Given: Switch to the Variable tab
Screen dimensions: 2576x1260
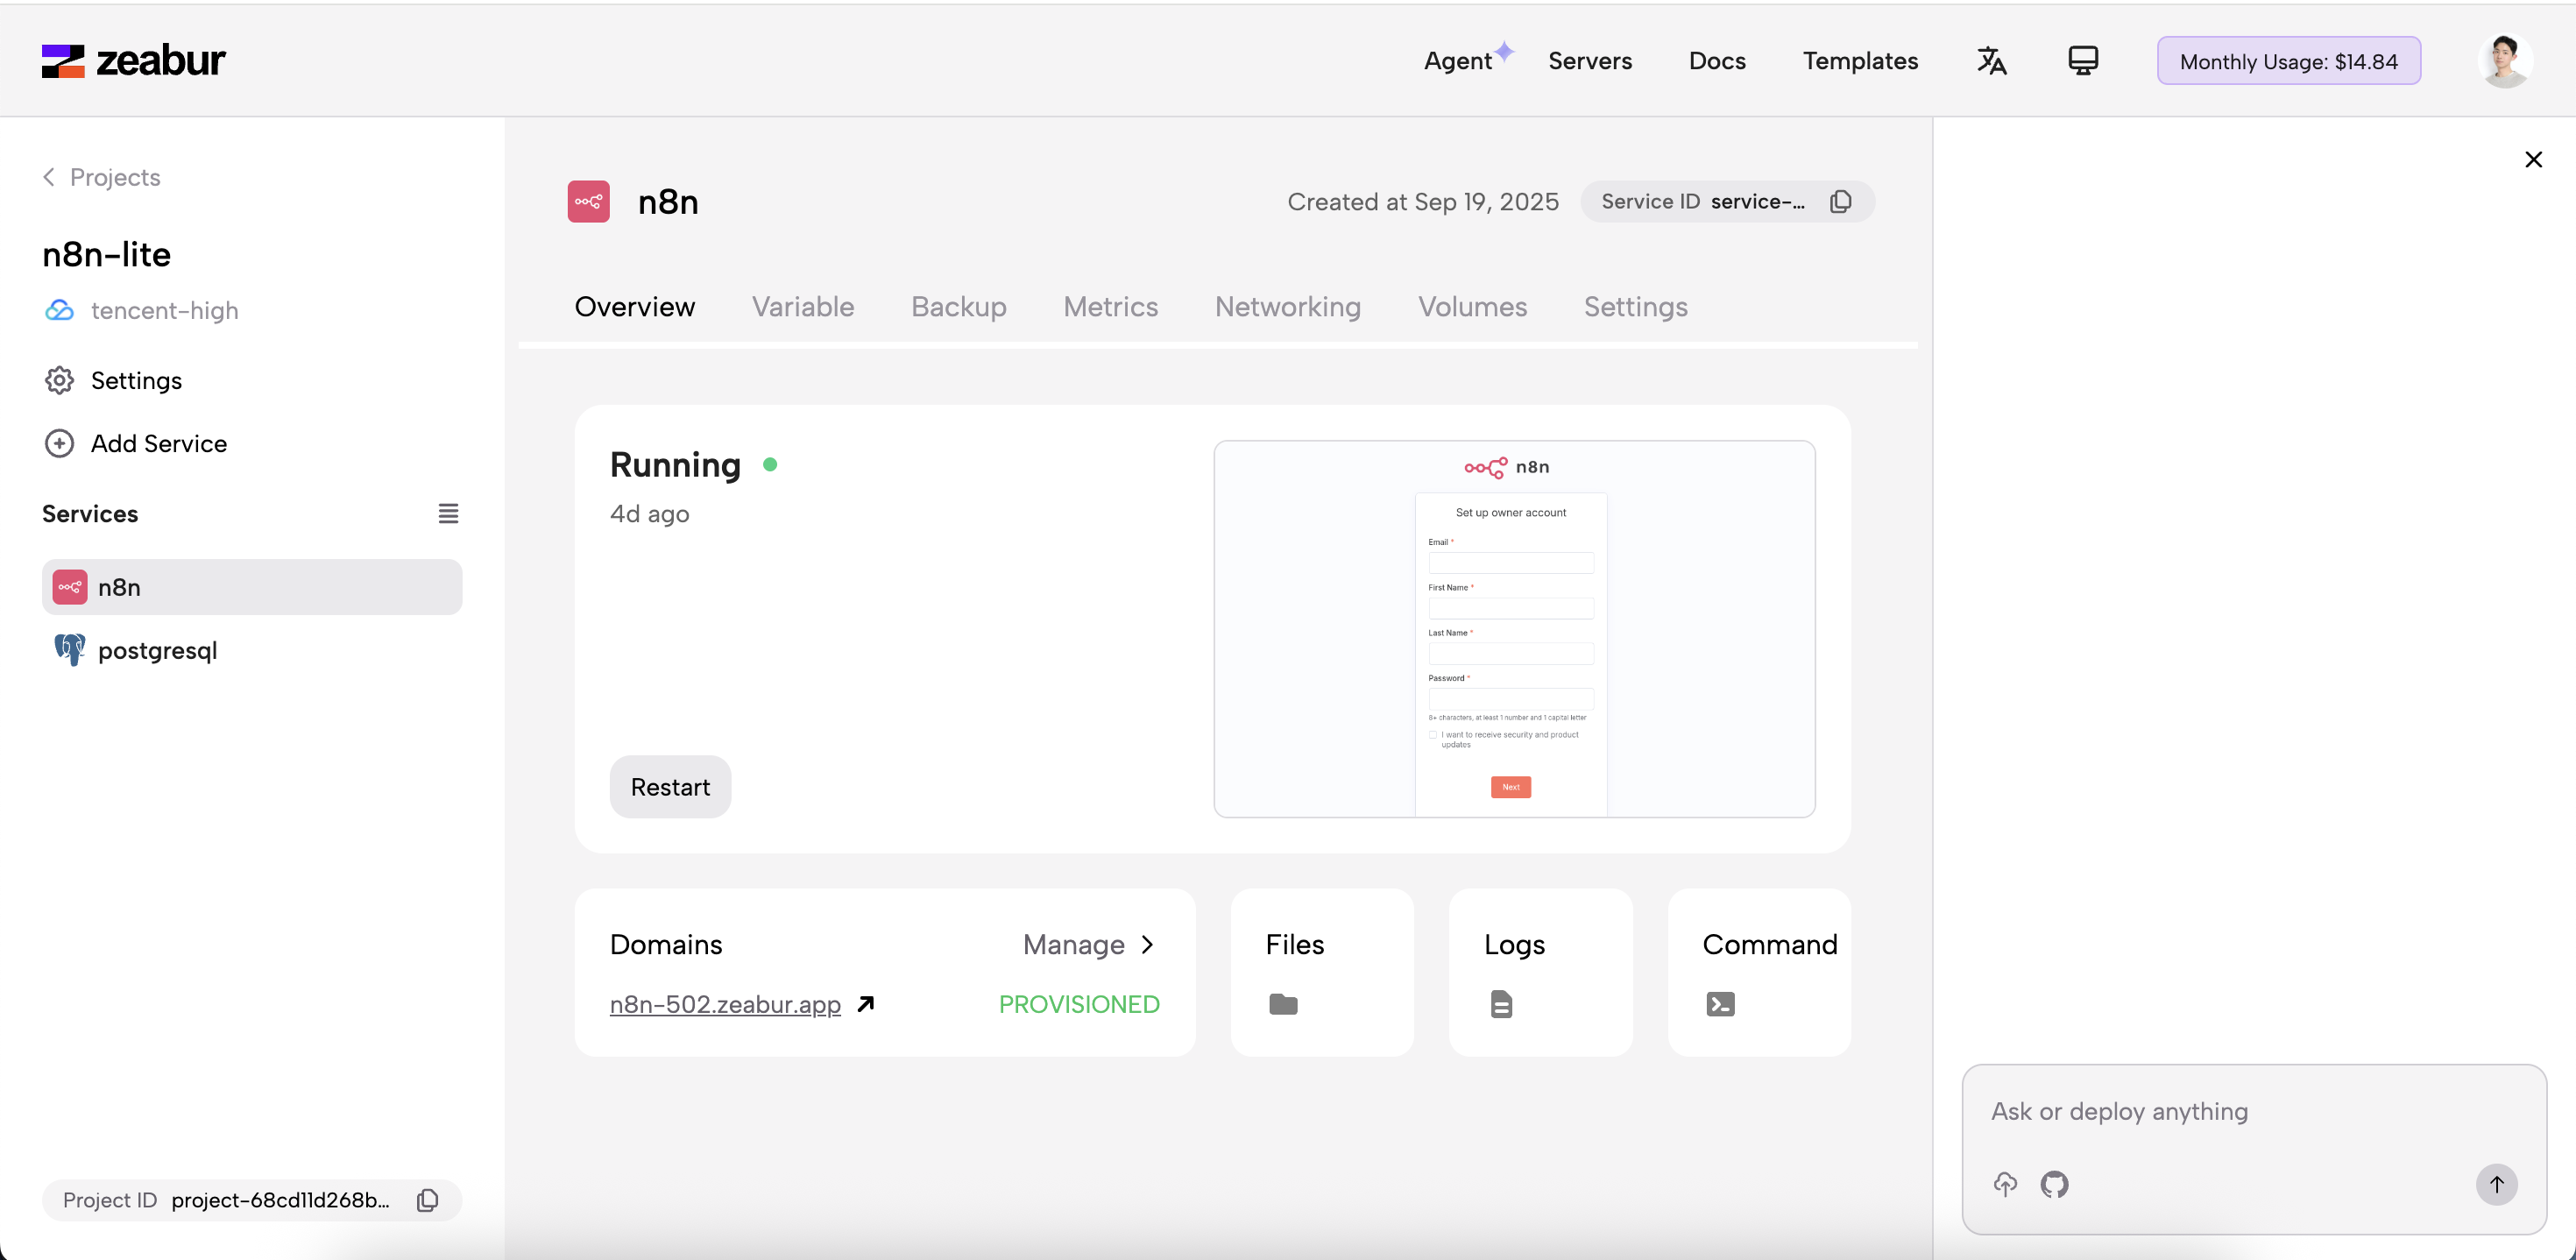Looking at the screenshot, I should (802, 307).
